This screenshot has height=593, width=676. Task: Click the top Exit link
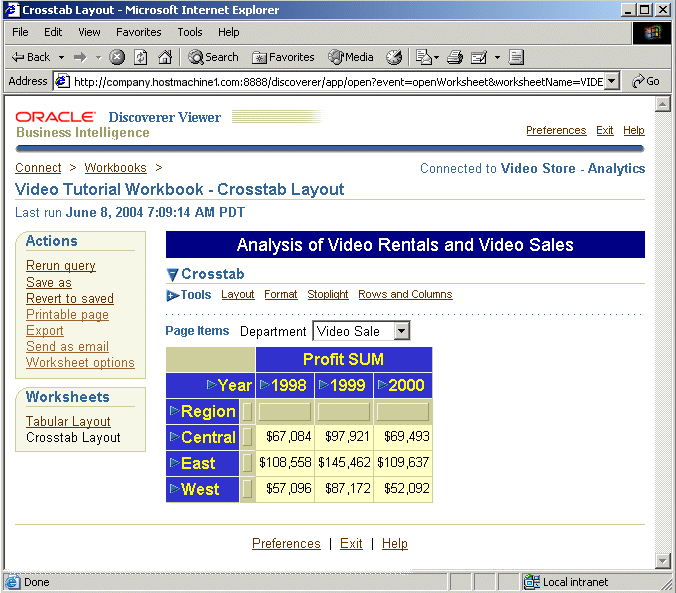pos(604,130)
